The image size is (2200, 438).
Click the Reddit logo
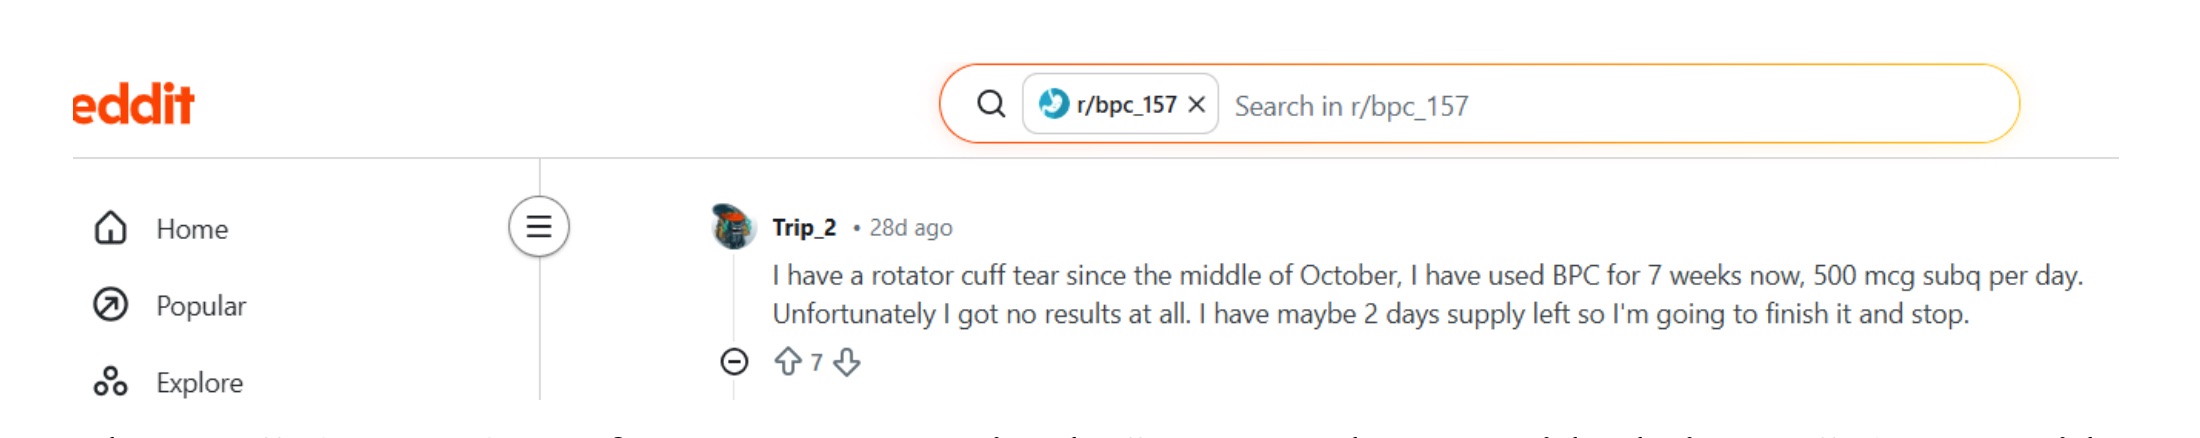(134, 104)
